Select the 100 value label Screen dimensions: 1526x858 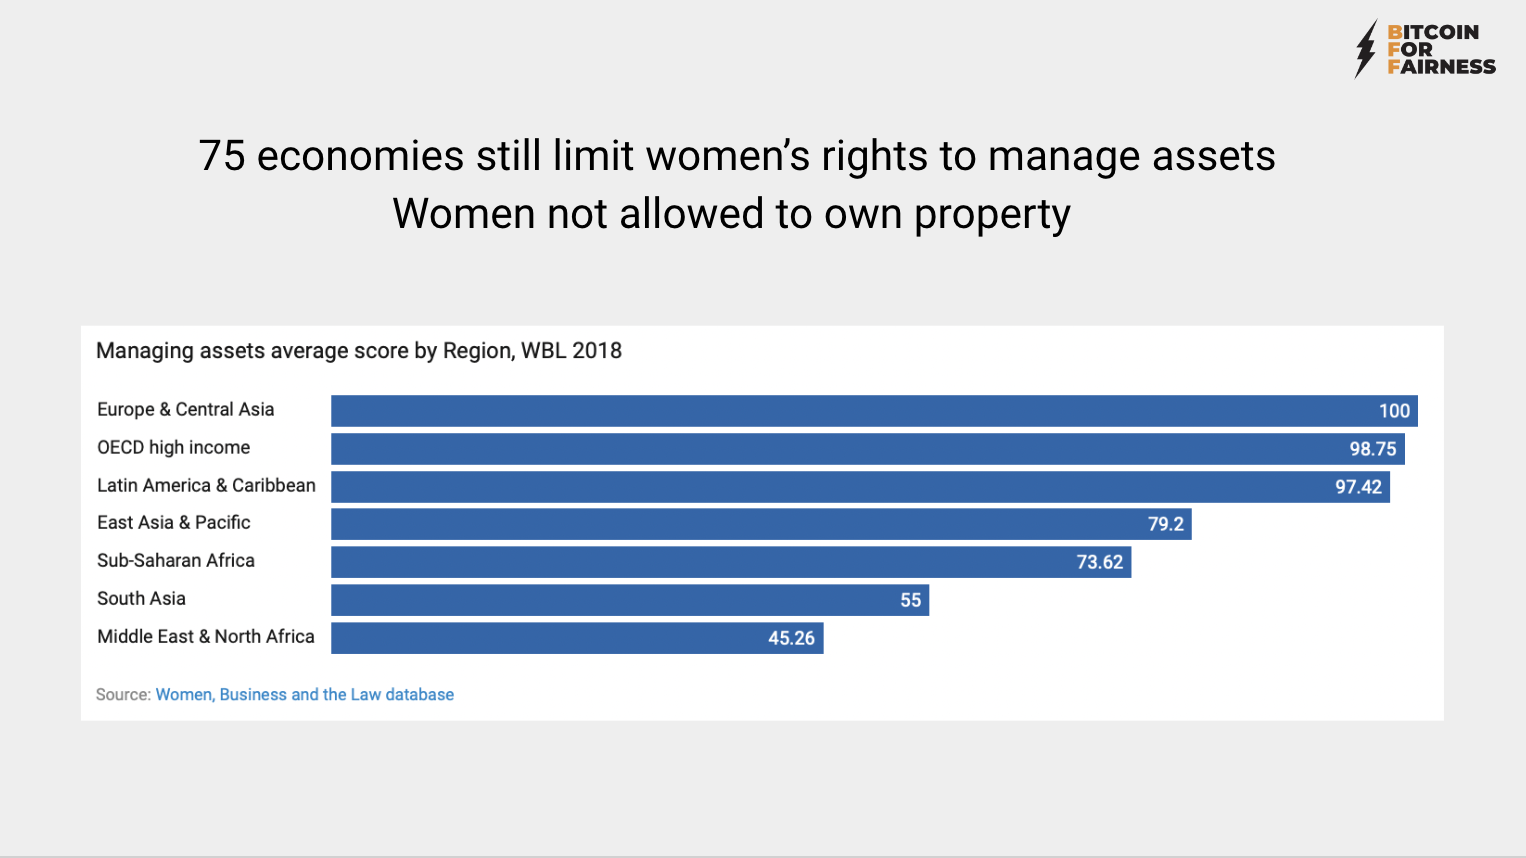(1394, 411)
